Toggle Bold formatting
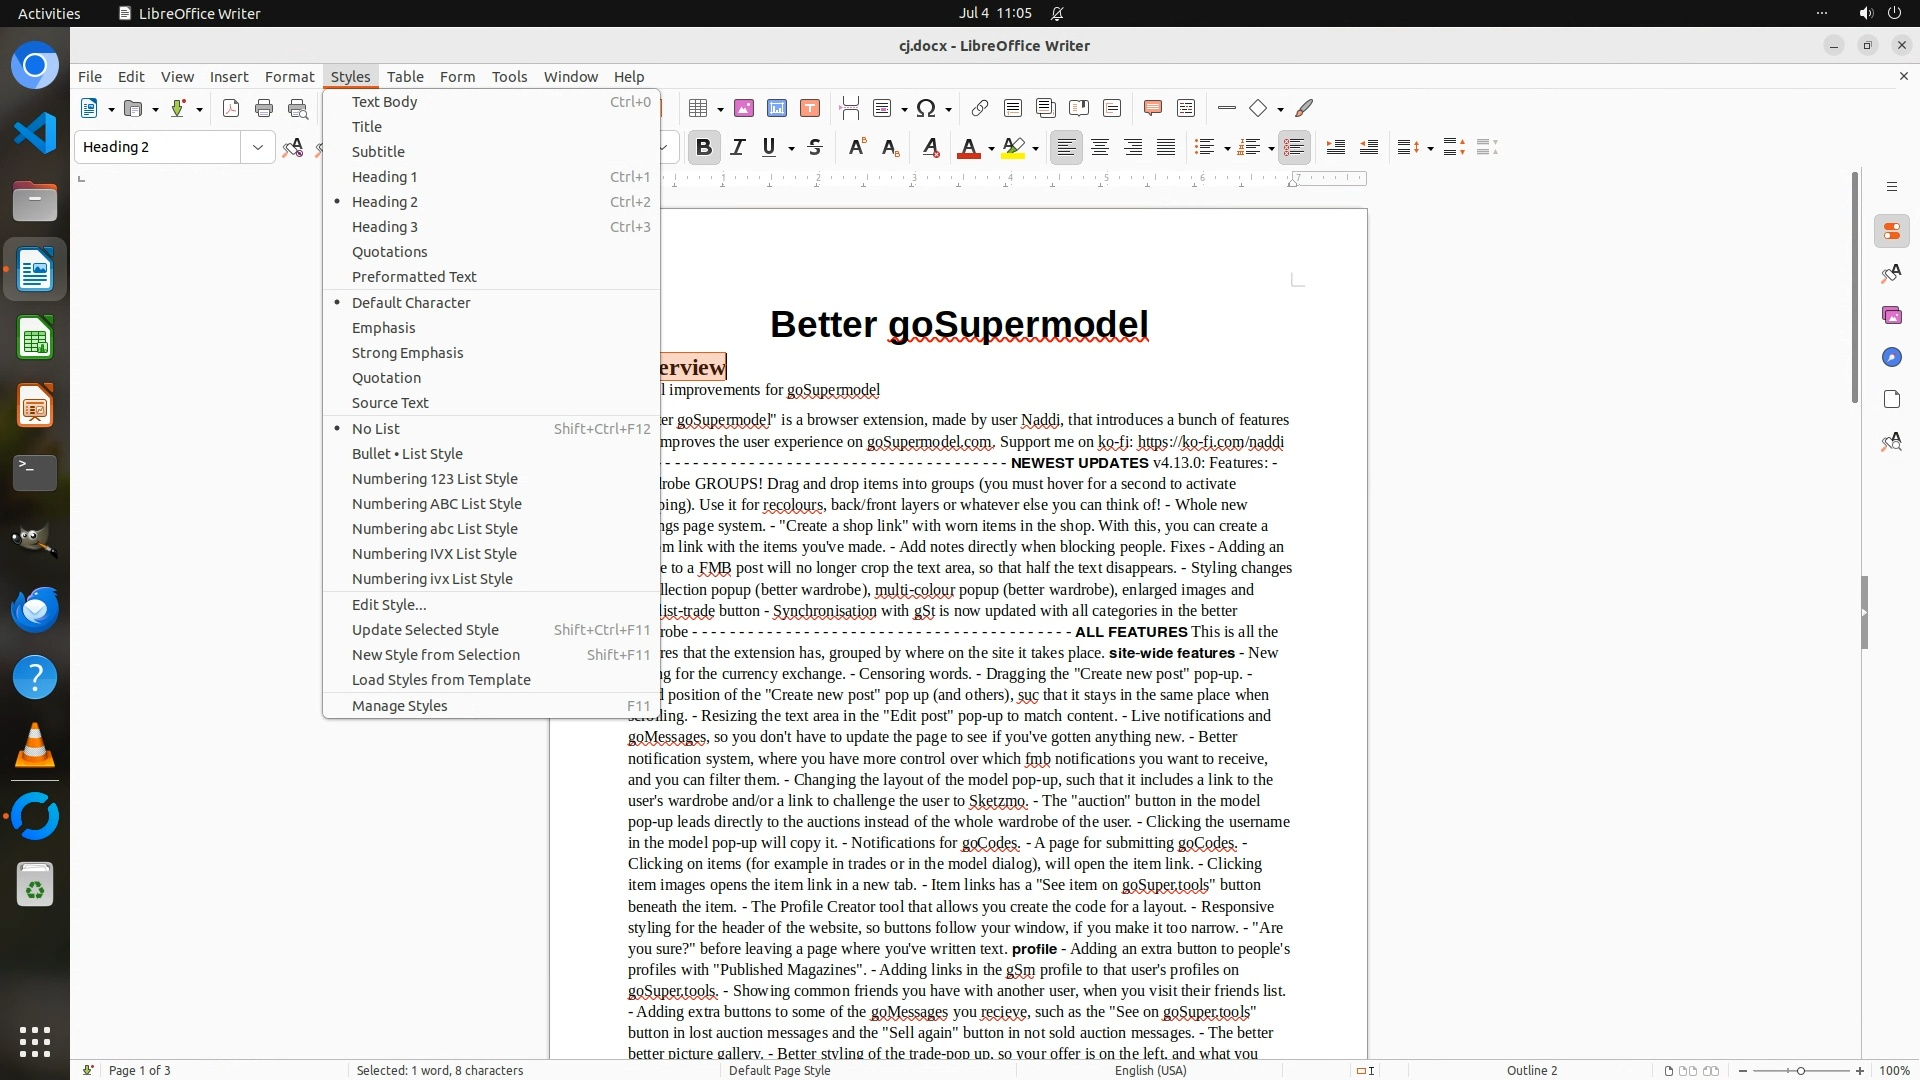 704,148
